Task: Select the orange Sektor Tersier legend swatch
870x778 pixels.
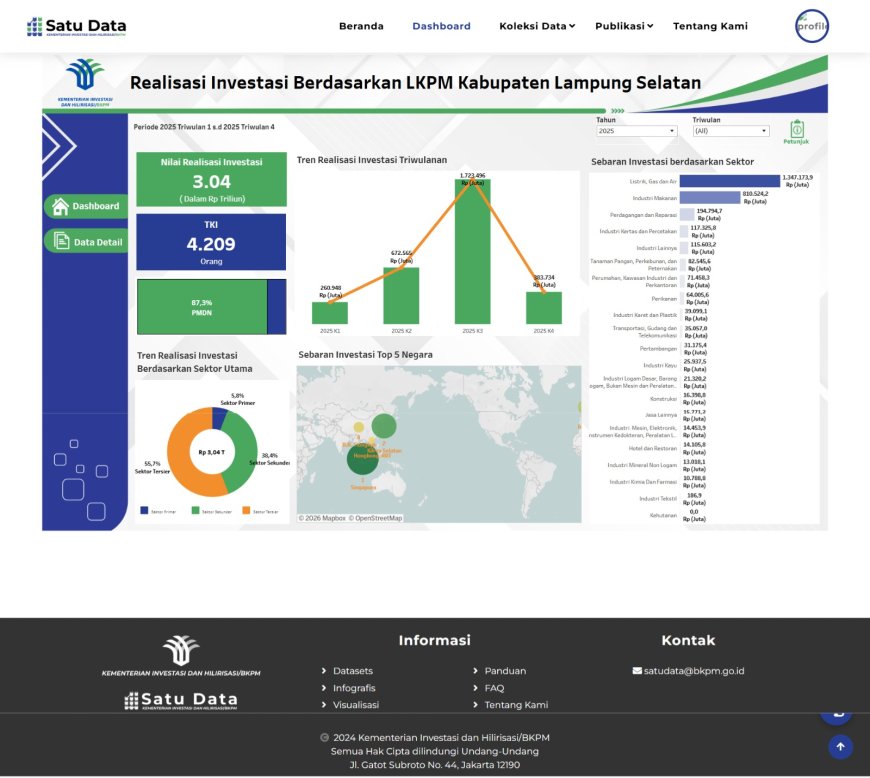Action: 246,511
